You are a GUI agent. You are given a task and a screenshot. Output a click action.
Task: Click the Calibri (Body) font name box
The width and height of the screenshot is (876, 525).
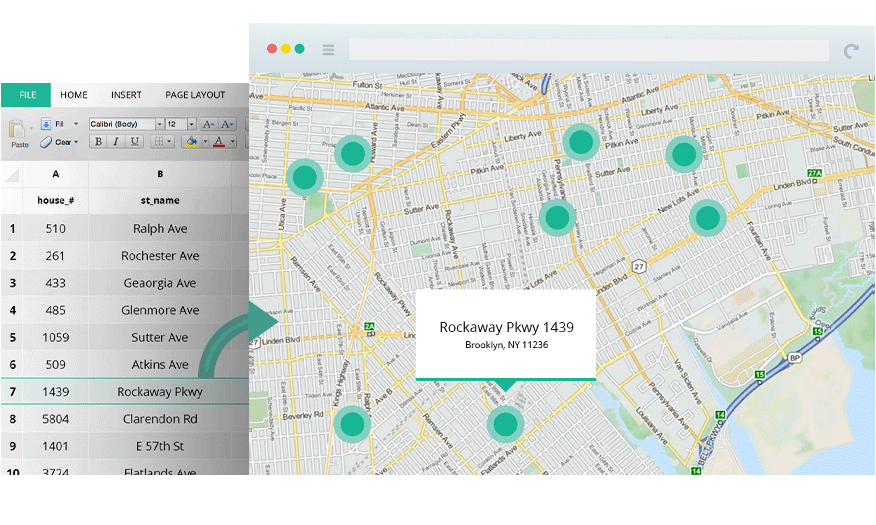point(121,124)
